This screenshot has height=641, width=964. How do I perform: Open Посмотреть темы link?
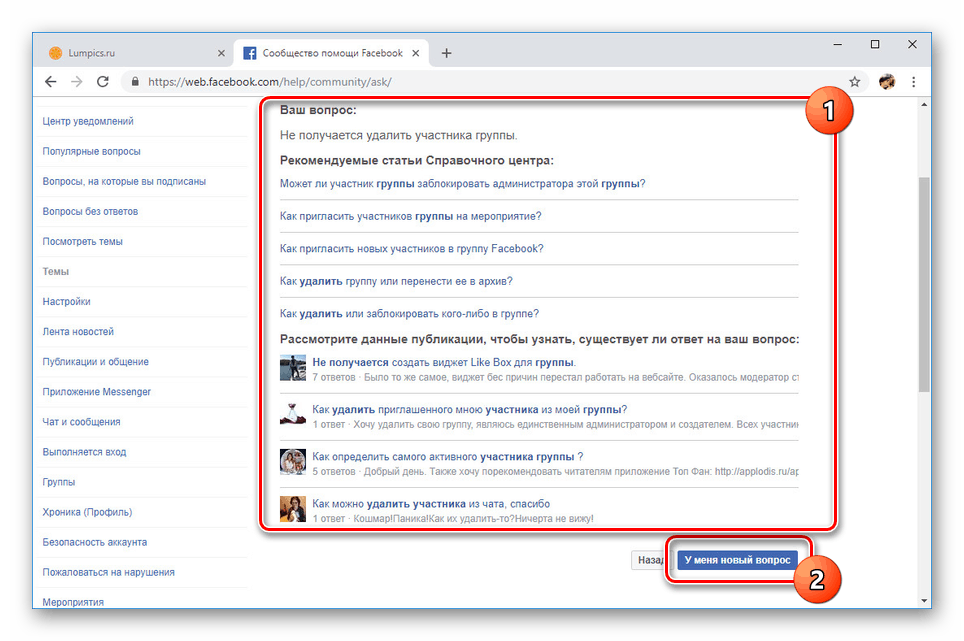click(x=82, y=242)
